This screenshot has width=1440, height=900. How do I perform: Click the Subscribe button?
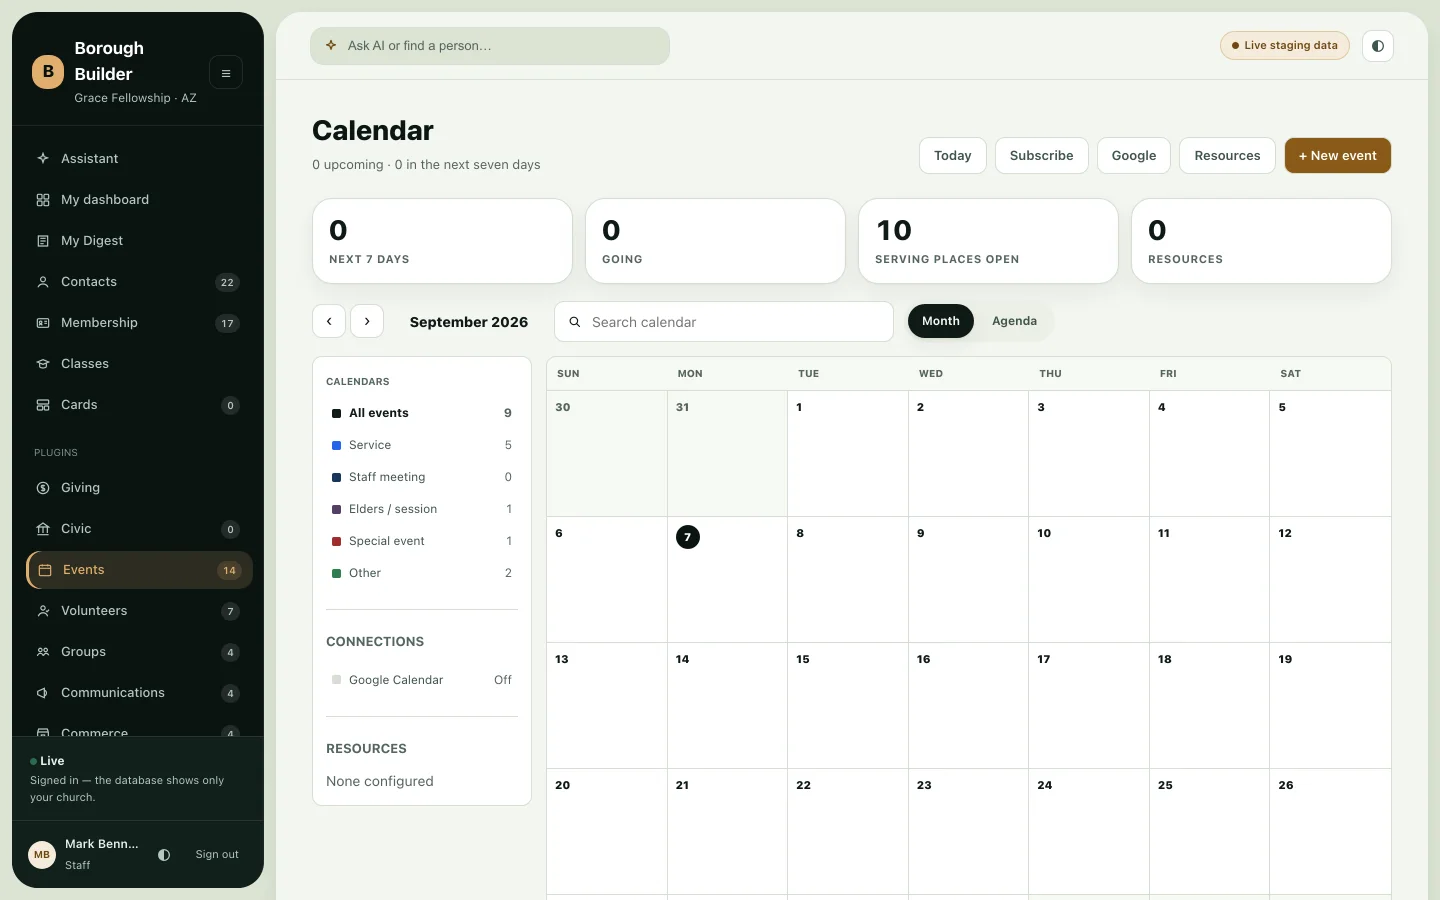coord(1042,156)
